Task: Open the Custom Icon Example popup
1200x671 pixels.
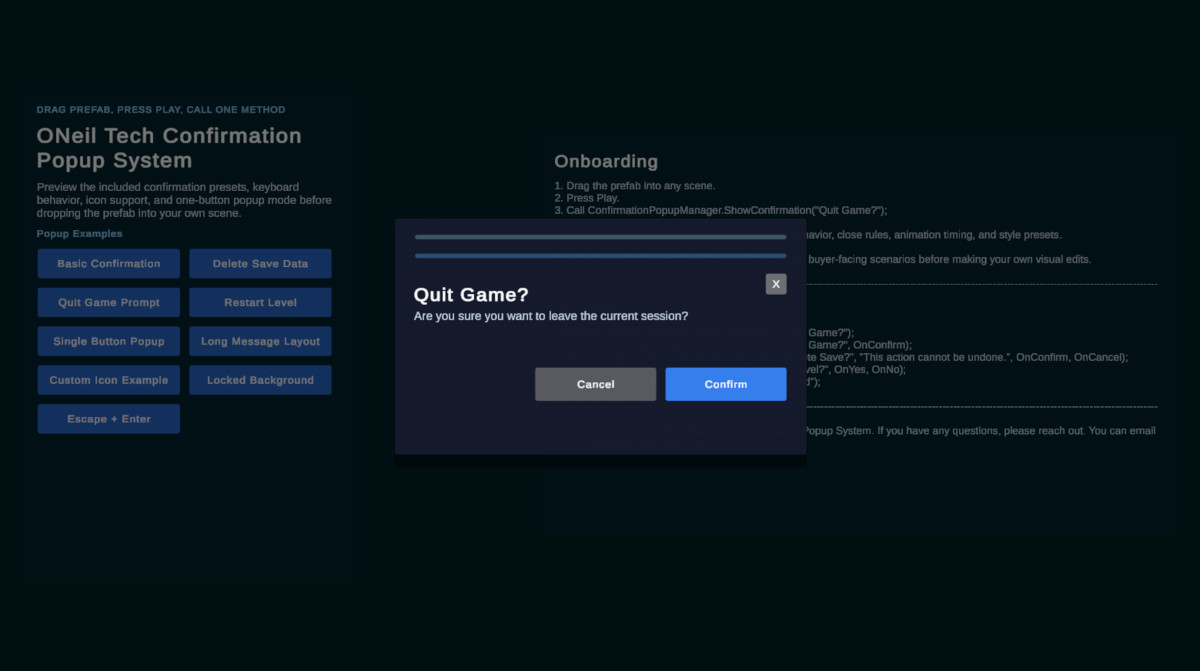Action: click(x=109, y=380)
